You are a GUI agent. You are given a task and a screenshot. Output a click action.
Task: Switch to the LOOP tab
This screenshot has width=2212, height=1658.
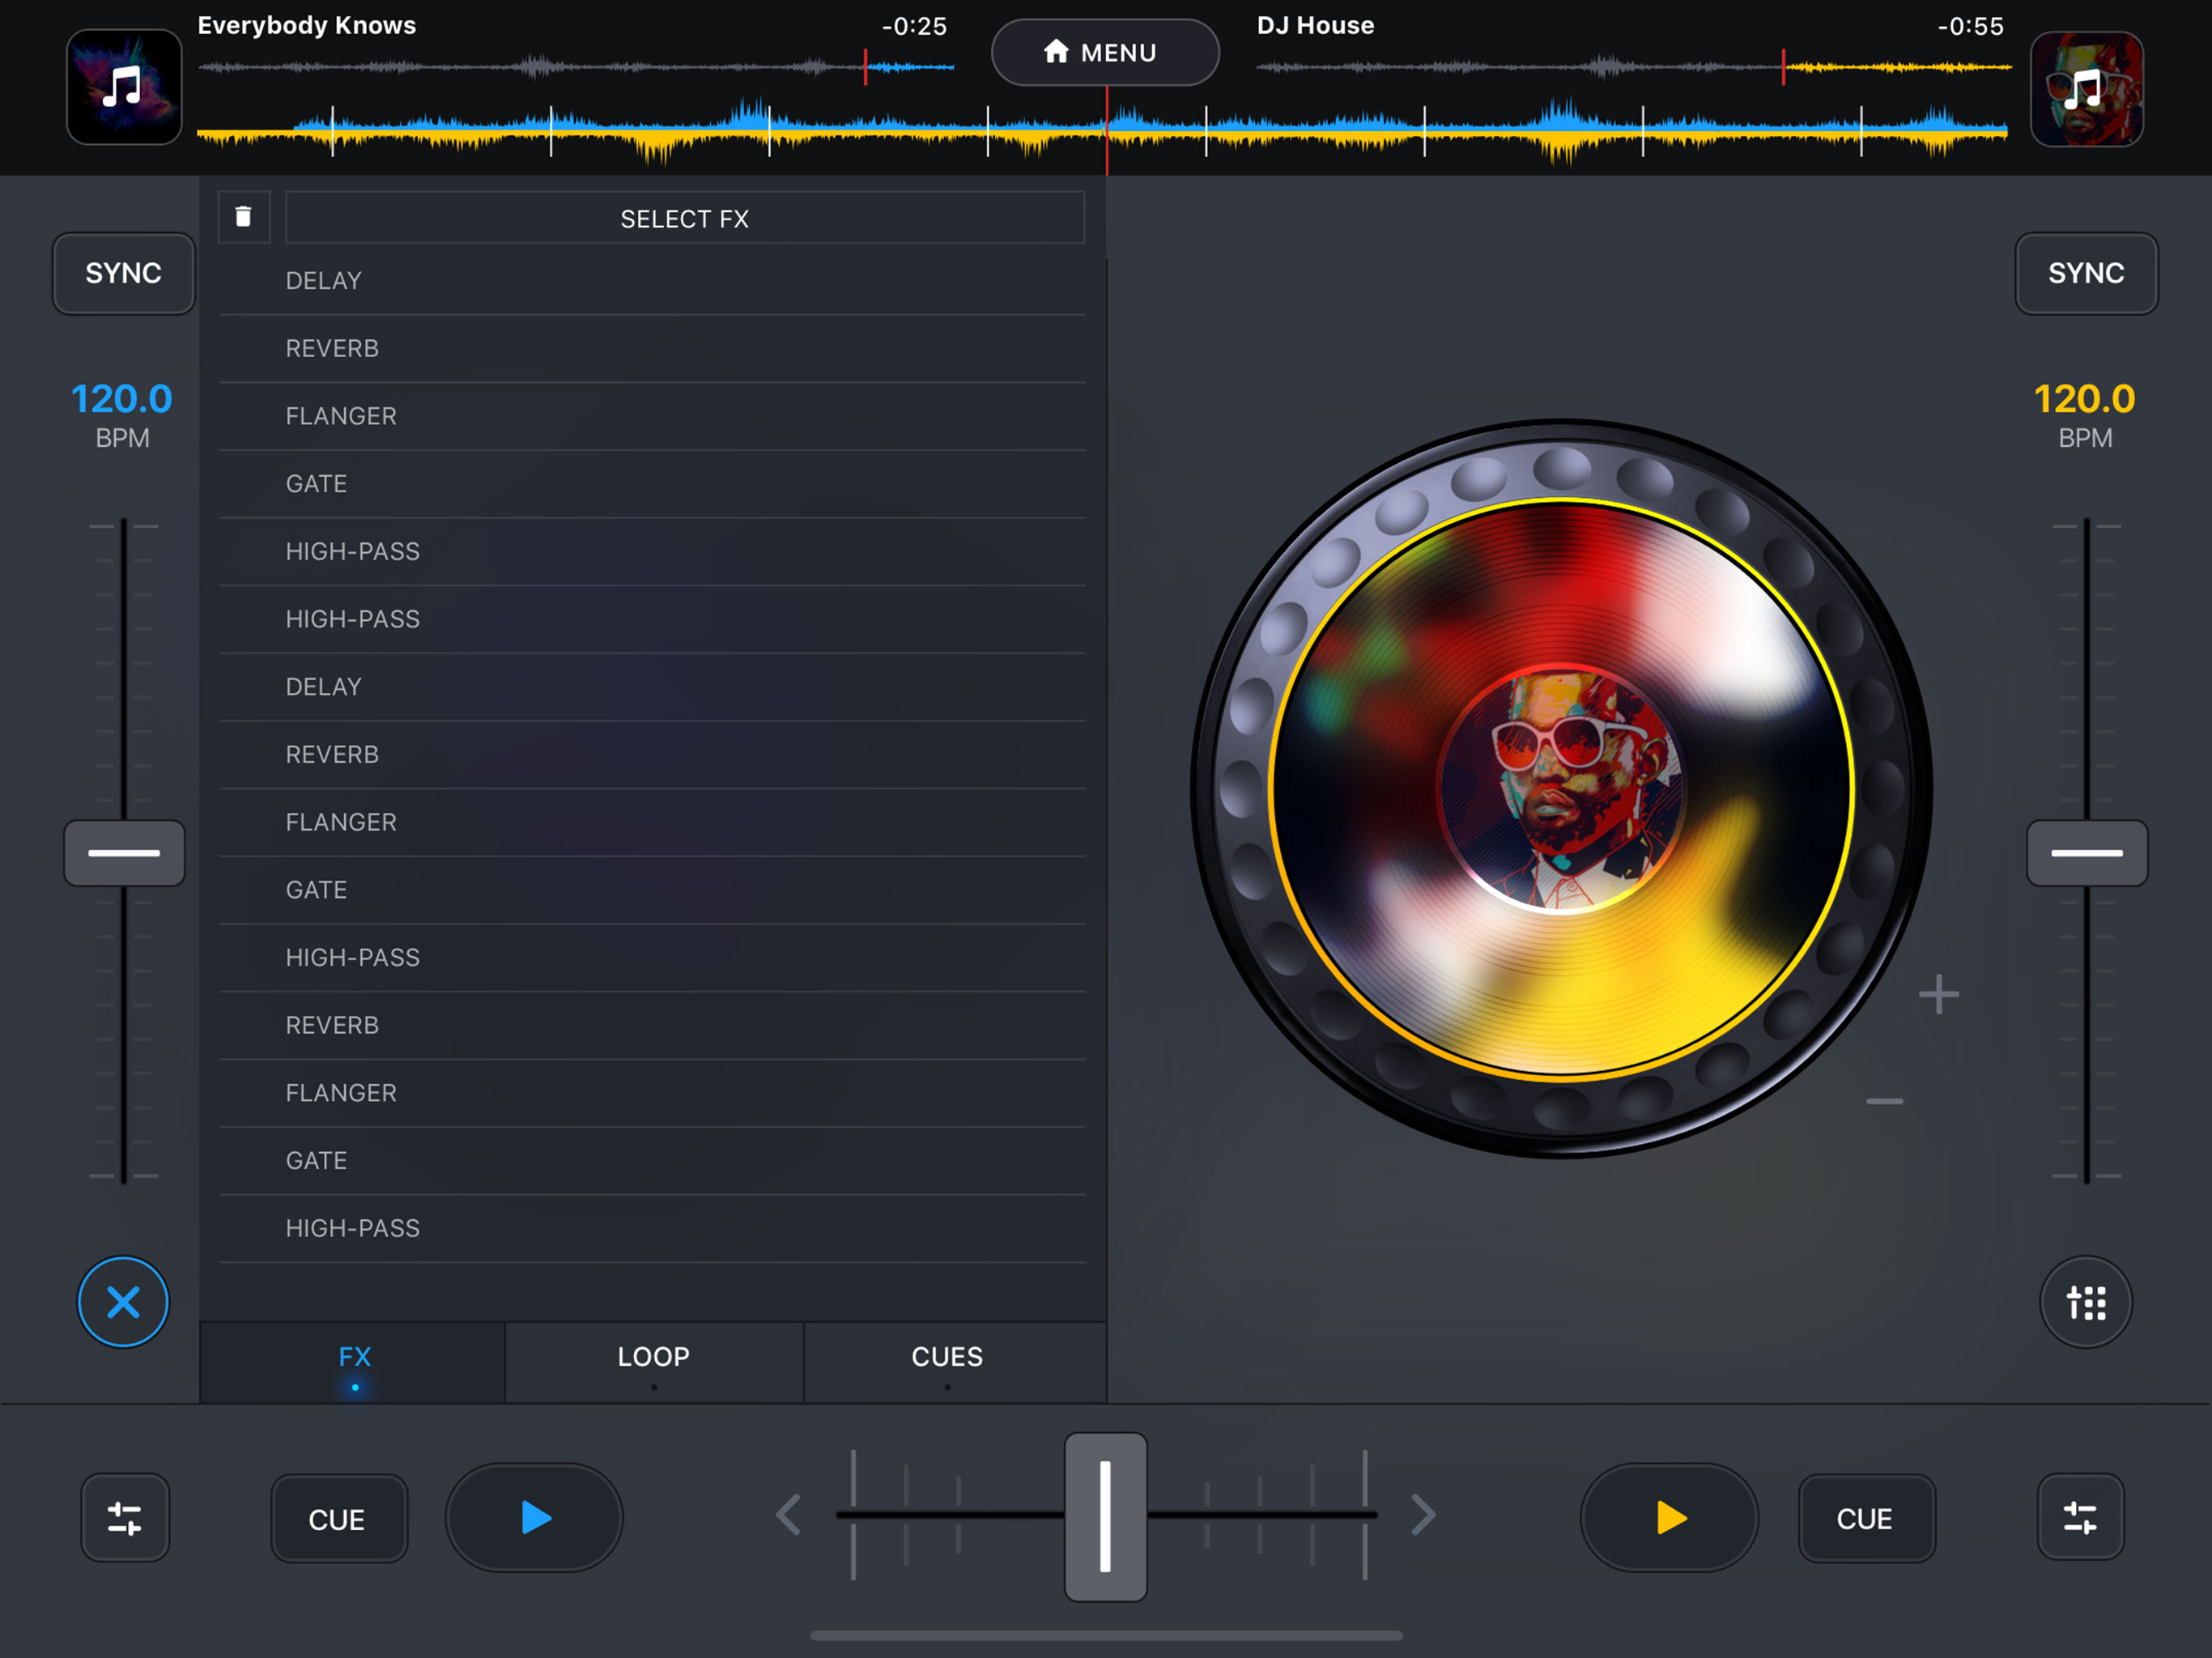[653, 1358]
